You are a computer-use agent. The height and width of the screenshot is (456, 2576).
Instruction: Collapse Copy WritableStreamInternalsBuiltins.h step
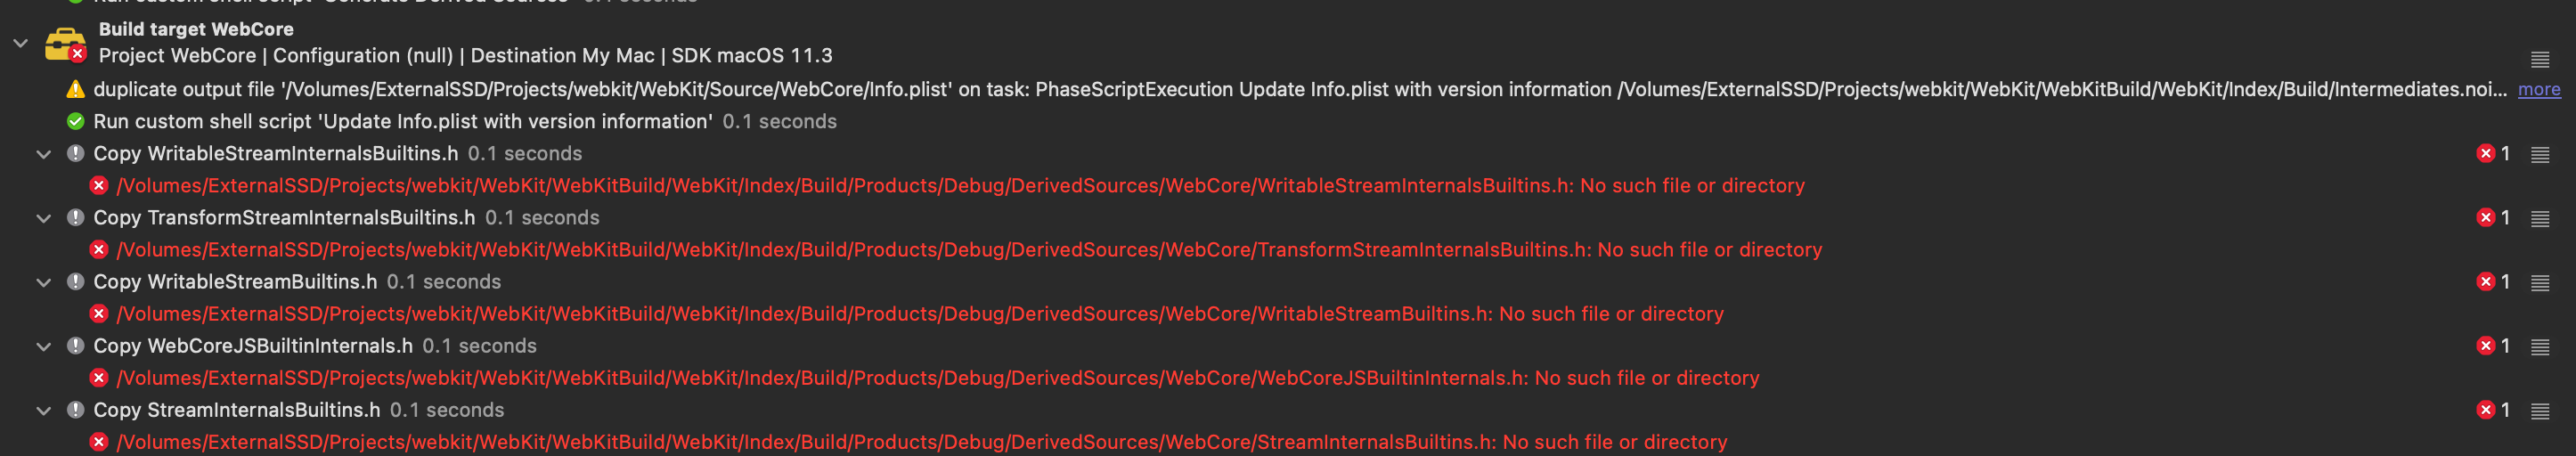pyautogui.click(x=43, y=154)
